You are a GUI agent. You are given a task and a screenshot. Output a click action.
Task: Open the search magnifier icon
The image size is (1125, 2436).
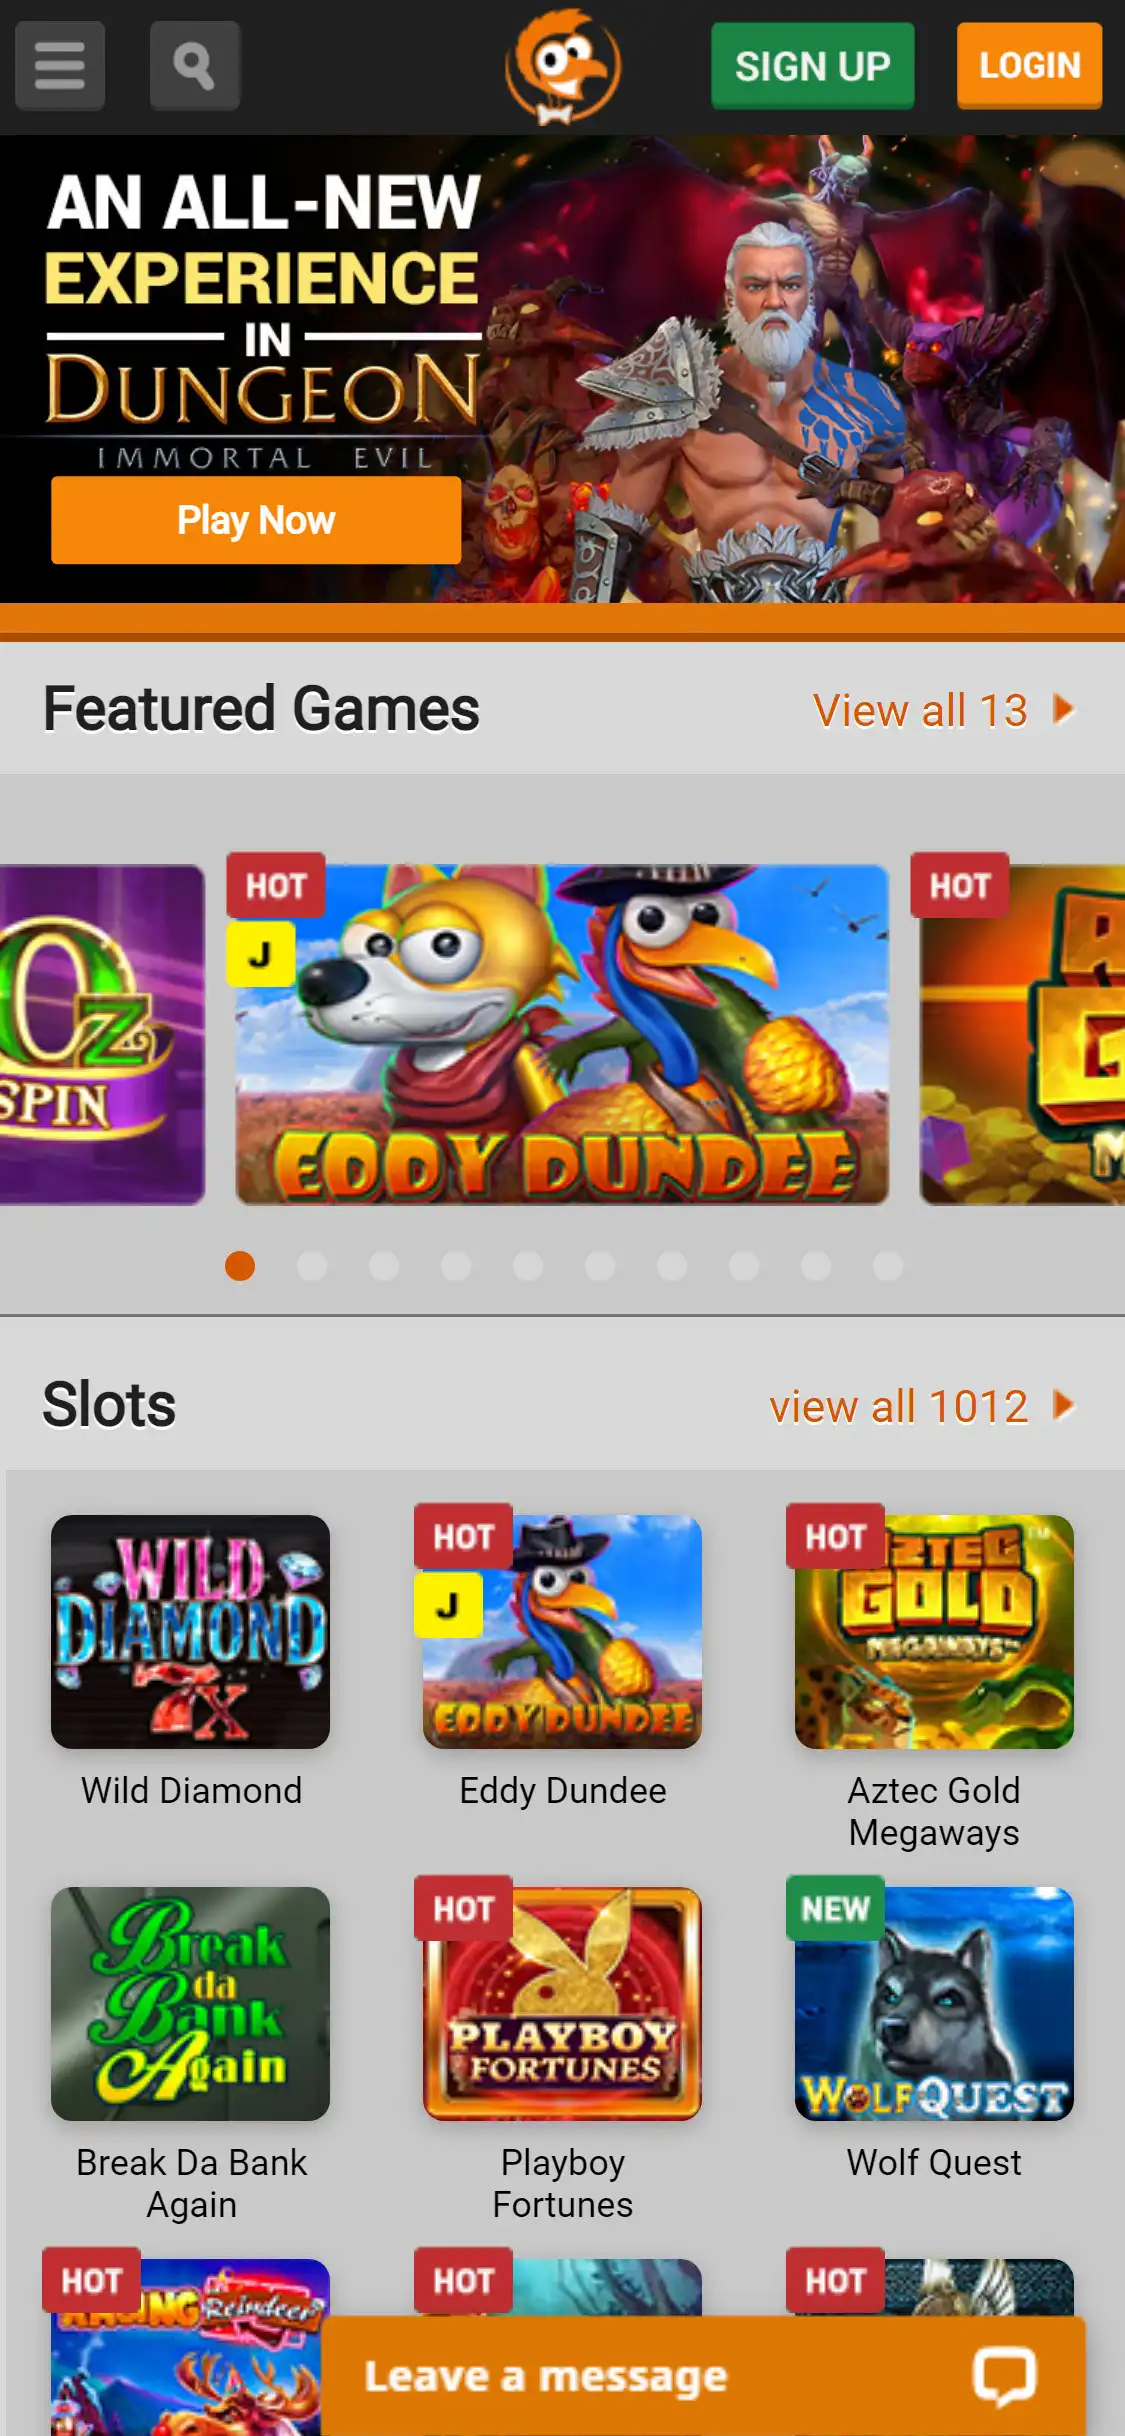(x=195, y=66)
